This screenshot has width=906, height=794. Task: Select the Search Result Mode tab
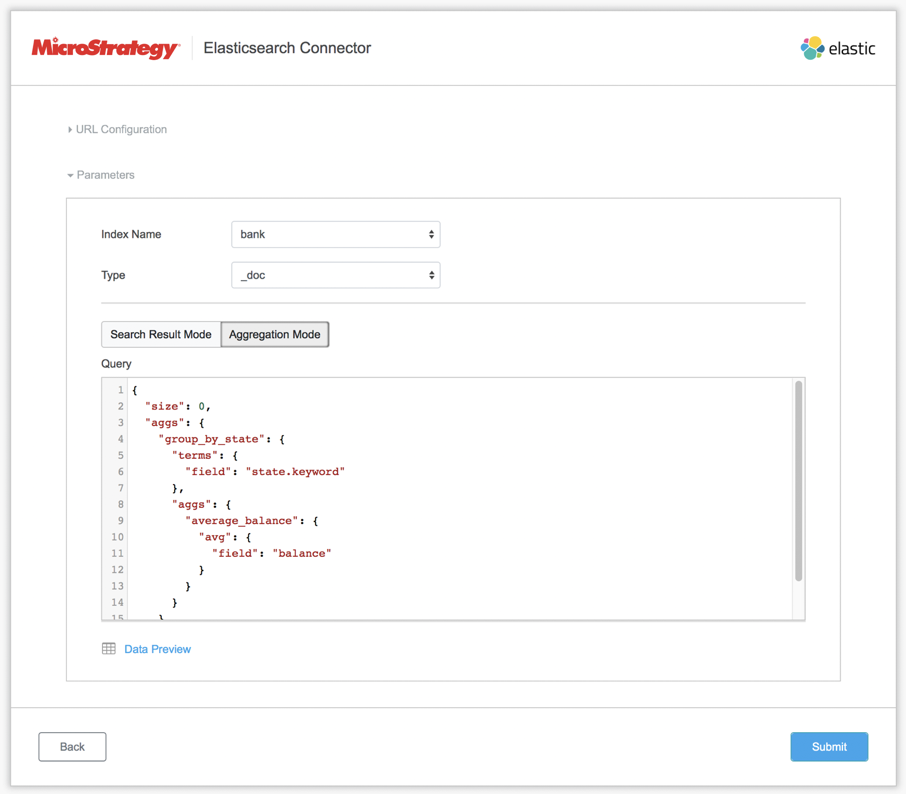(160, 334)
